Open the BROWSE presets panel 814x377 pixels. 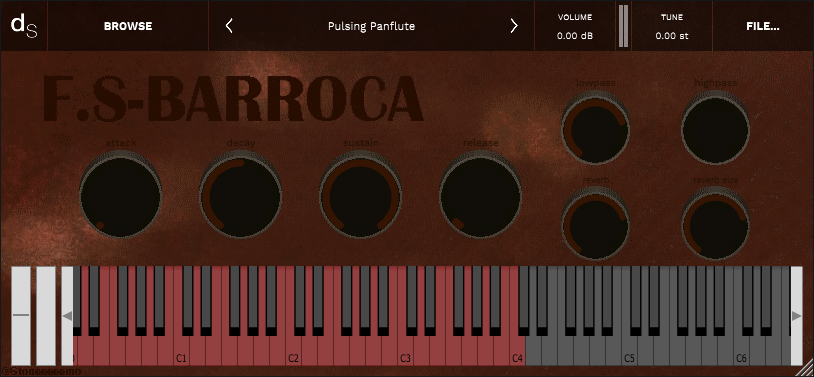pyautogui.click(x=128, y=26)
